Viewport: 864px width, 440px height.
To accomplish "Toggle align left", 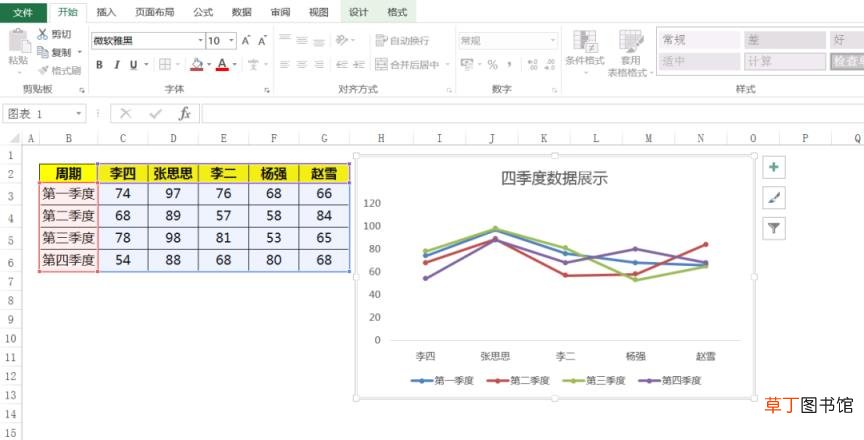I will [284, 64].
